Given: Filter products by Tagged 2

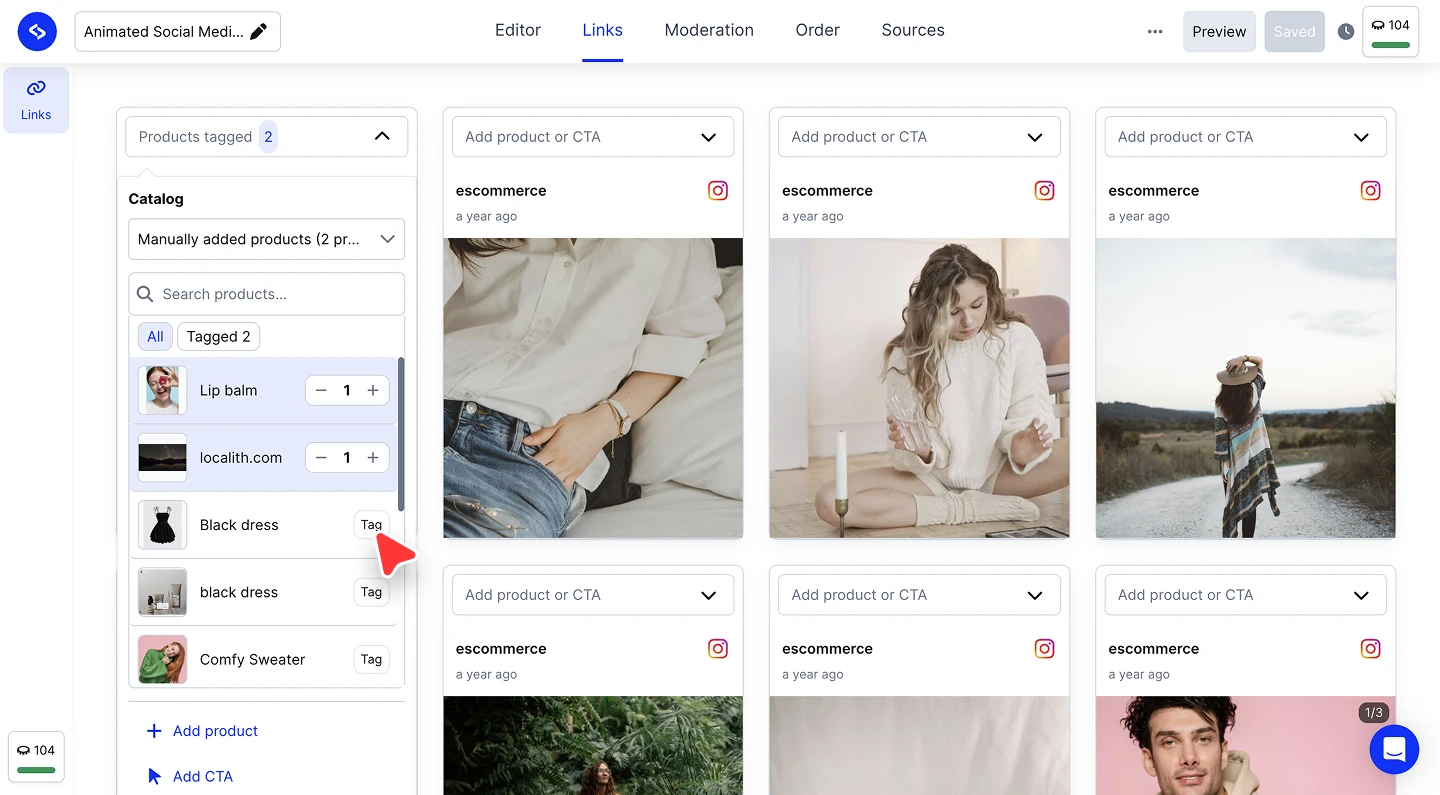Looking at the screenshot, I should (x=218, y=337).
